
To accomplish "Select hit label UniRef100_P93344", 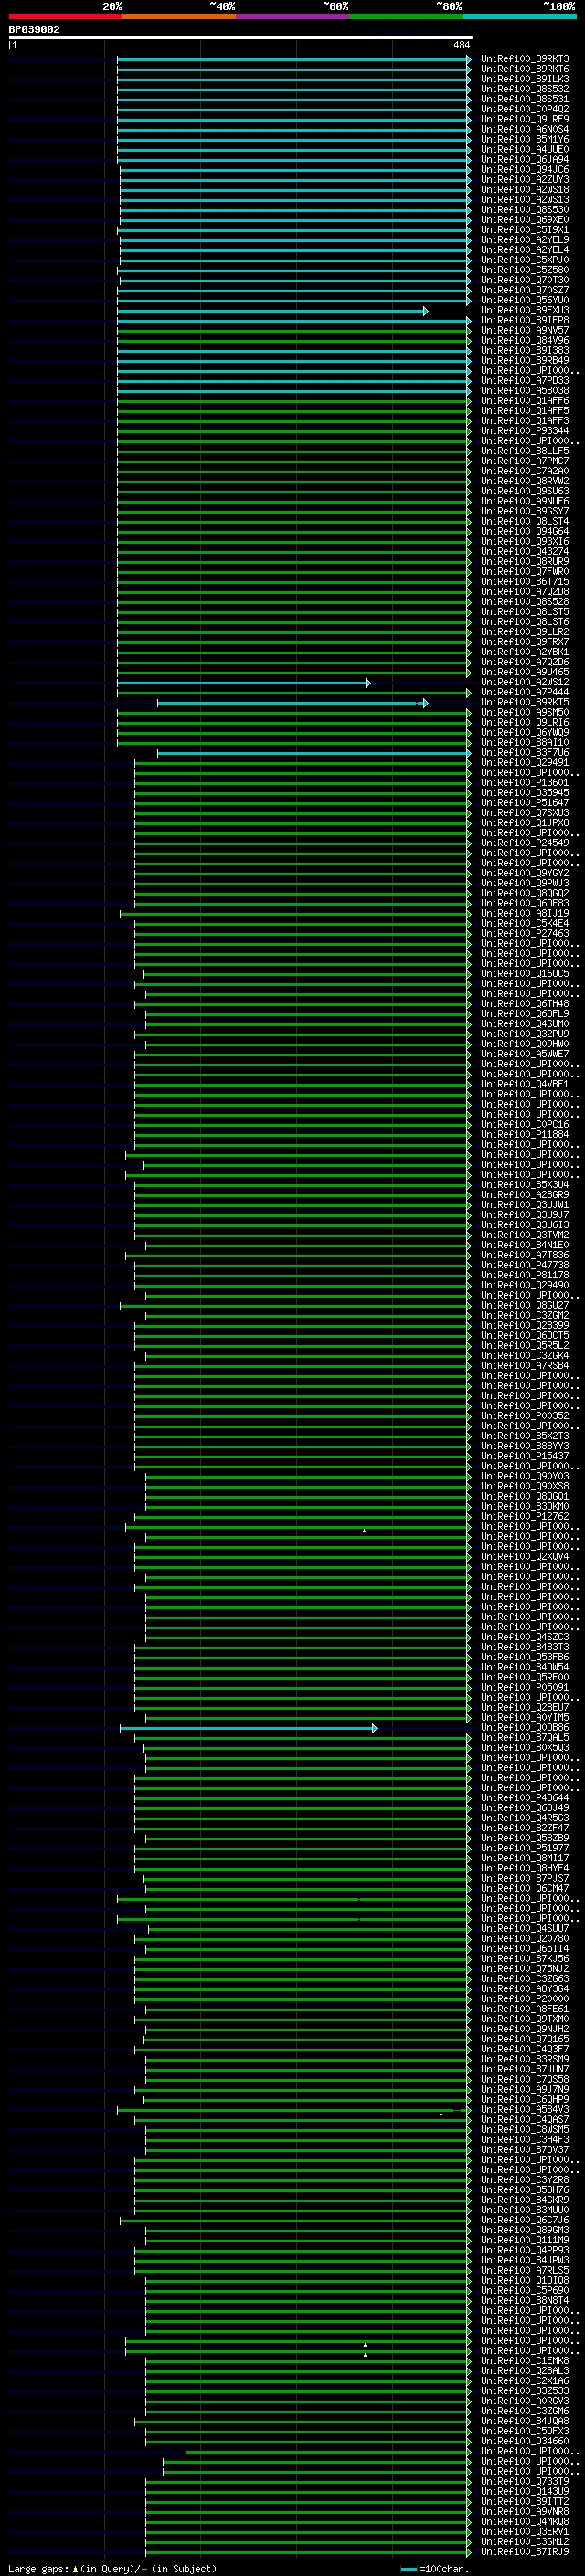I will [525, 431].
